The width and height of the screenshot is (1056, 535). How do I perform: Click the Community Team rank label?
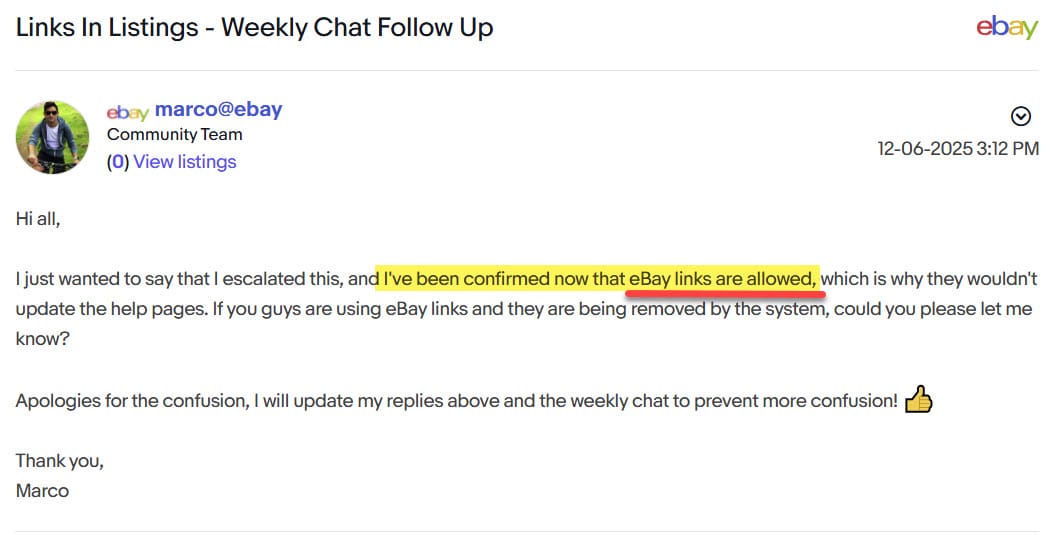(x=174, y=135)
